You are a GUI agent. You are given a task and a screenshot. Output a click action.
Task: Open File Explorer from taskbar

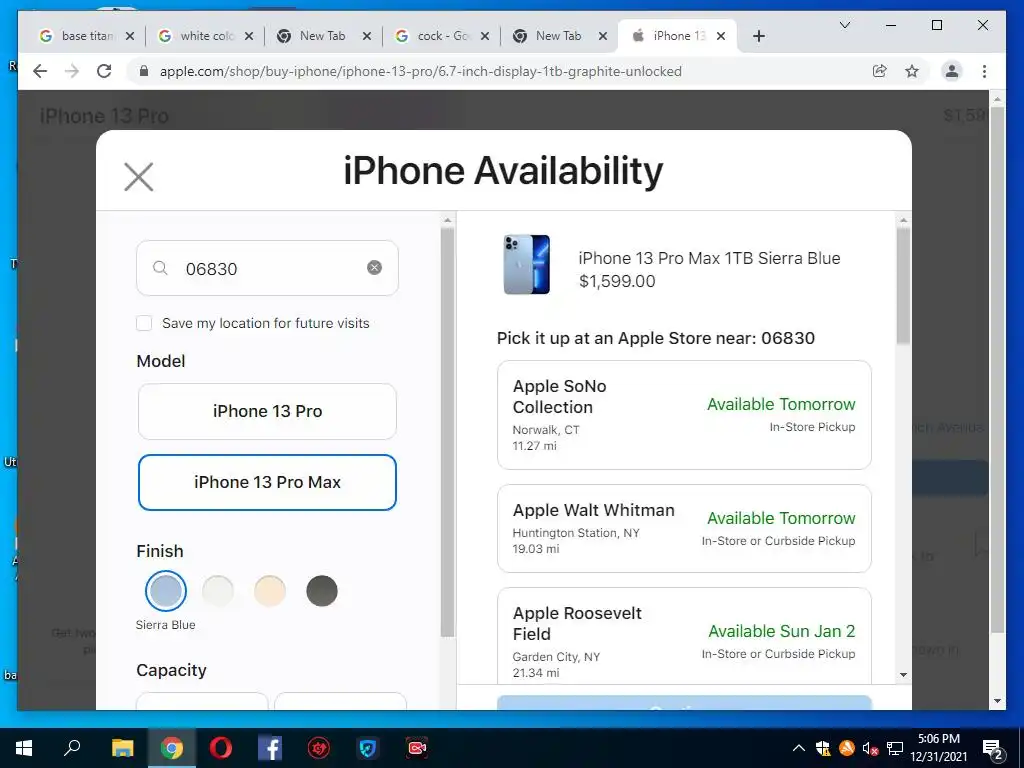[x=122, y=748]
